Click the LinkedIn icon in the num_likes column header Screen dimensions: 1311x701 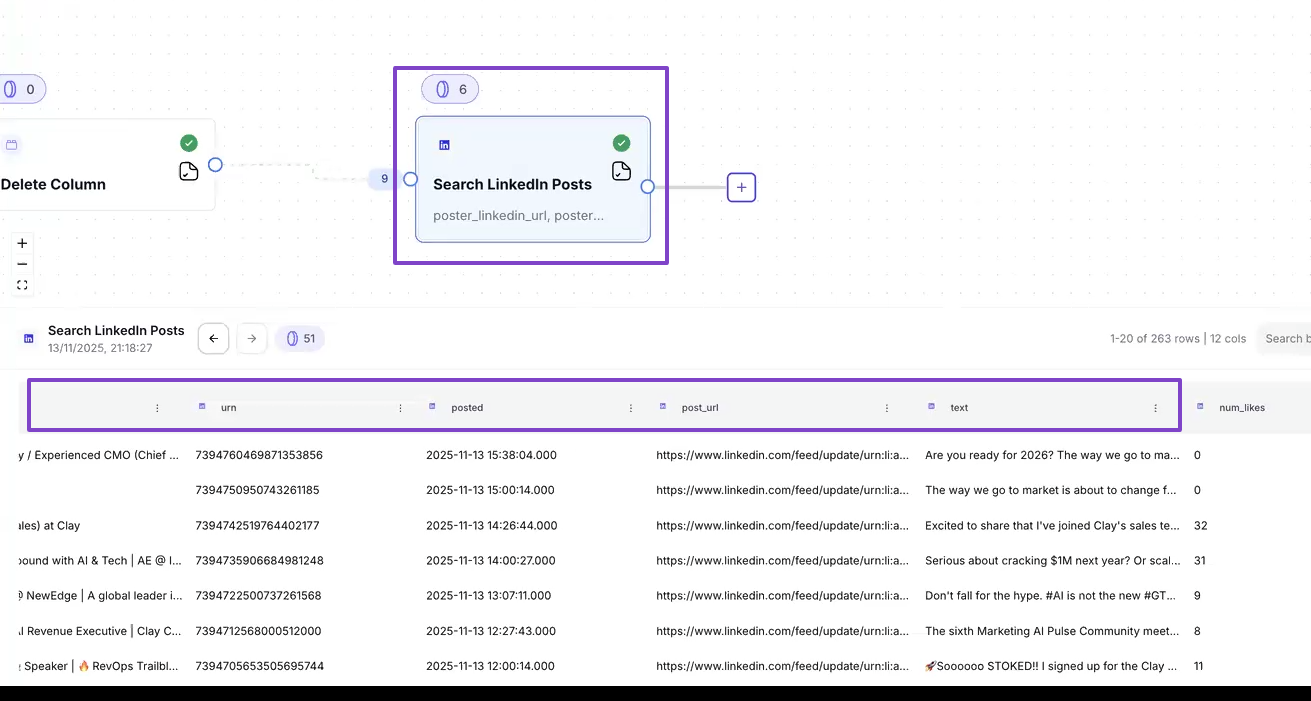pyautogui.click(x=1200, y=407)
